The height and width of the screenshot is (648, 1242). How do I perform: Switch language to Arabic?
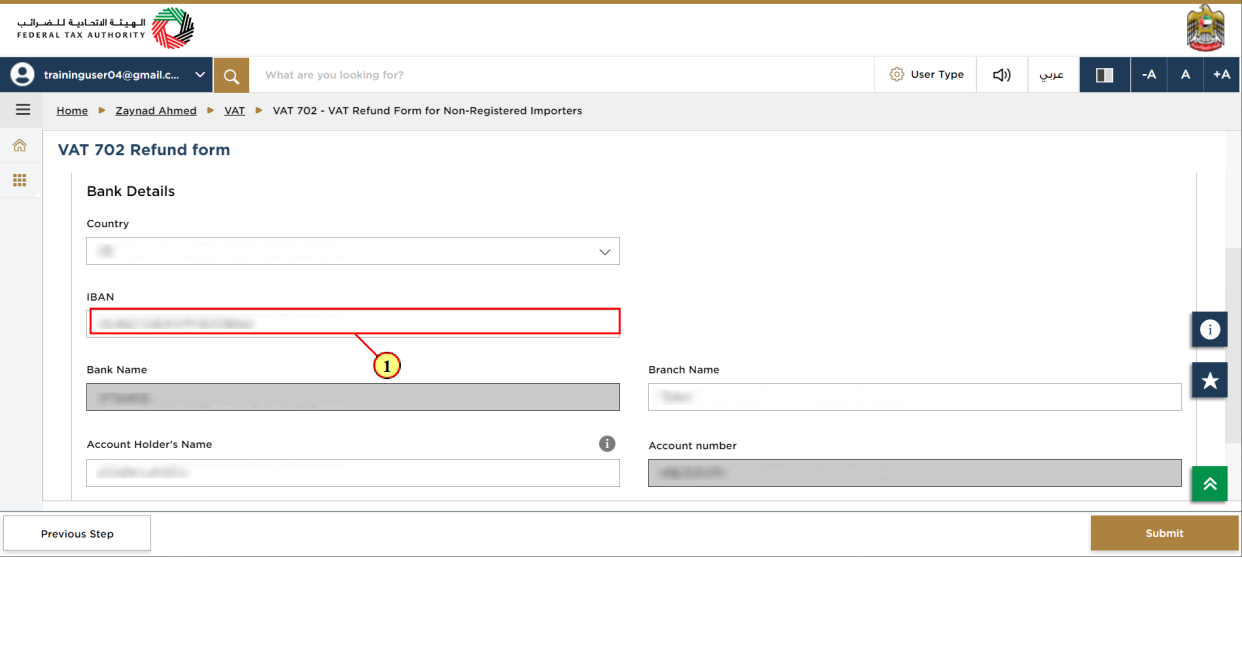(x=1052, y=75)
